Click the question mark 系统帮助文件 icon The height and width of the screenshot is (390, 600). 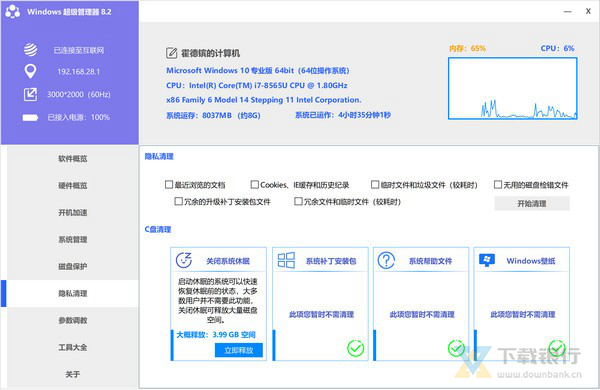pyautogui.click(x=386, y=260)
